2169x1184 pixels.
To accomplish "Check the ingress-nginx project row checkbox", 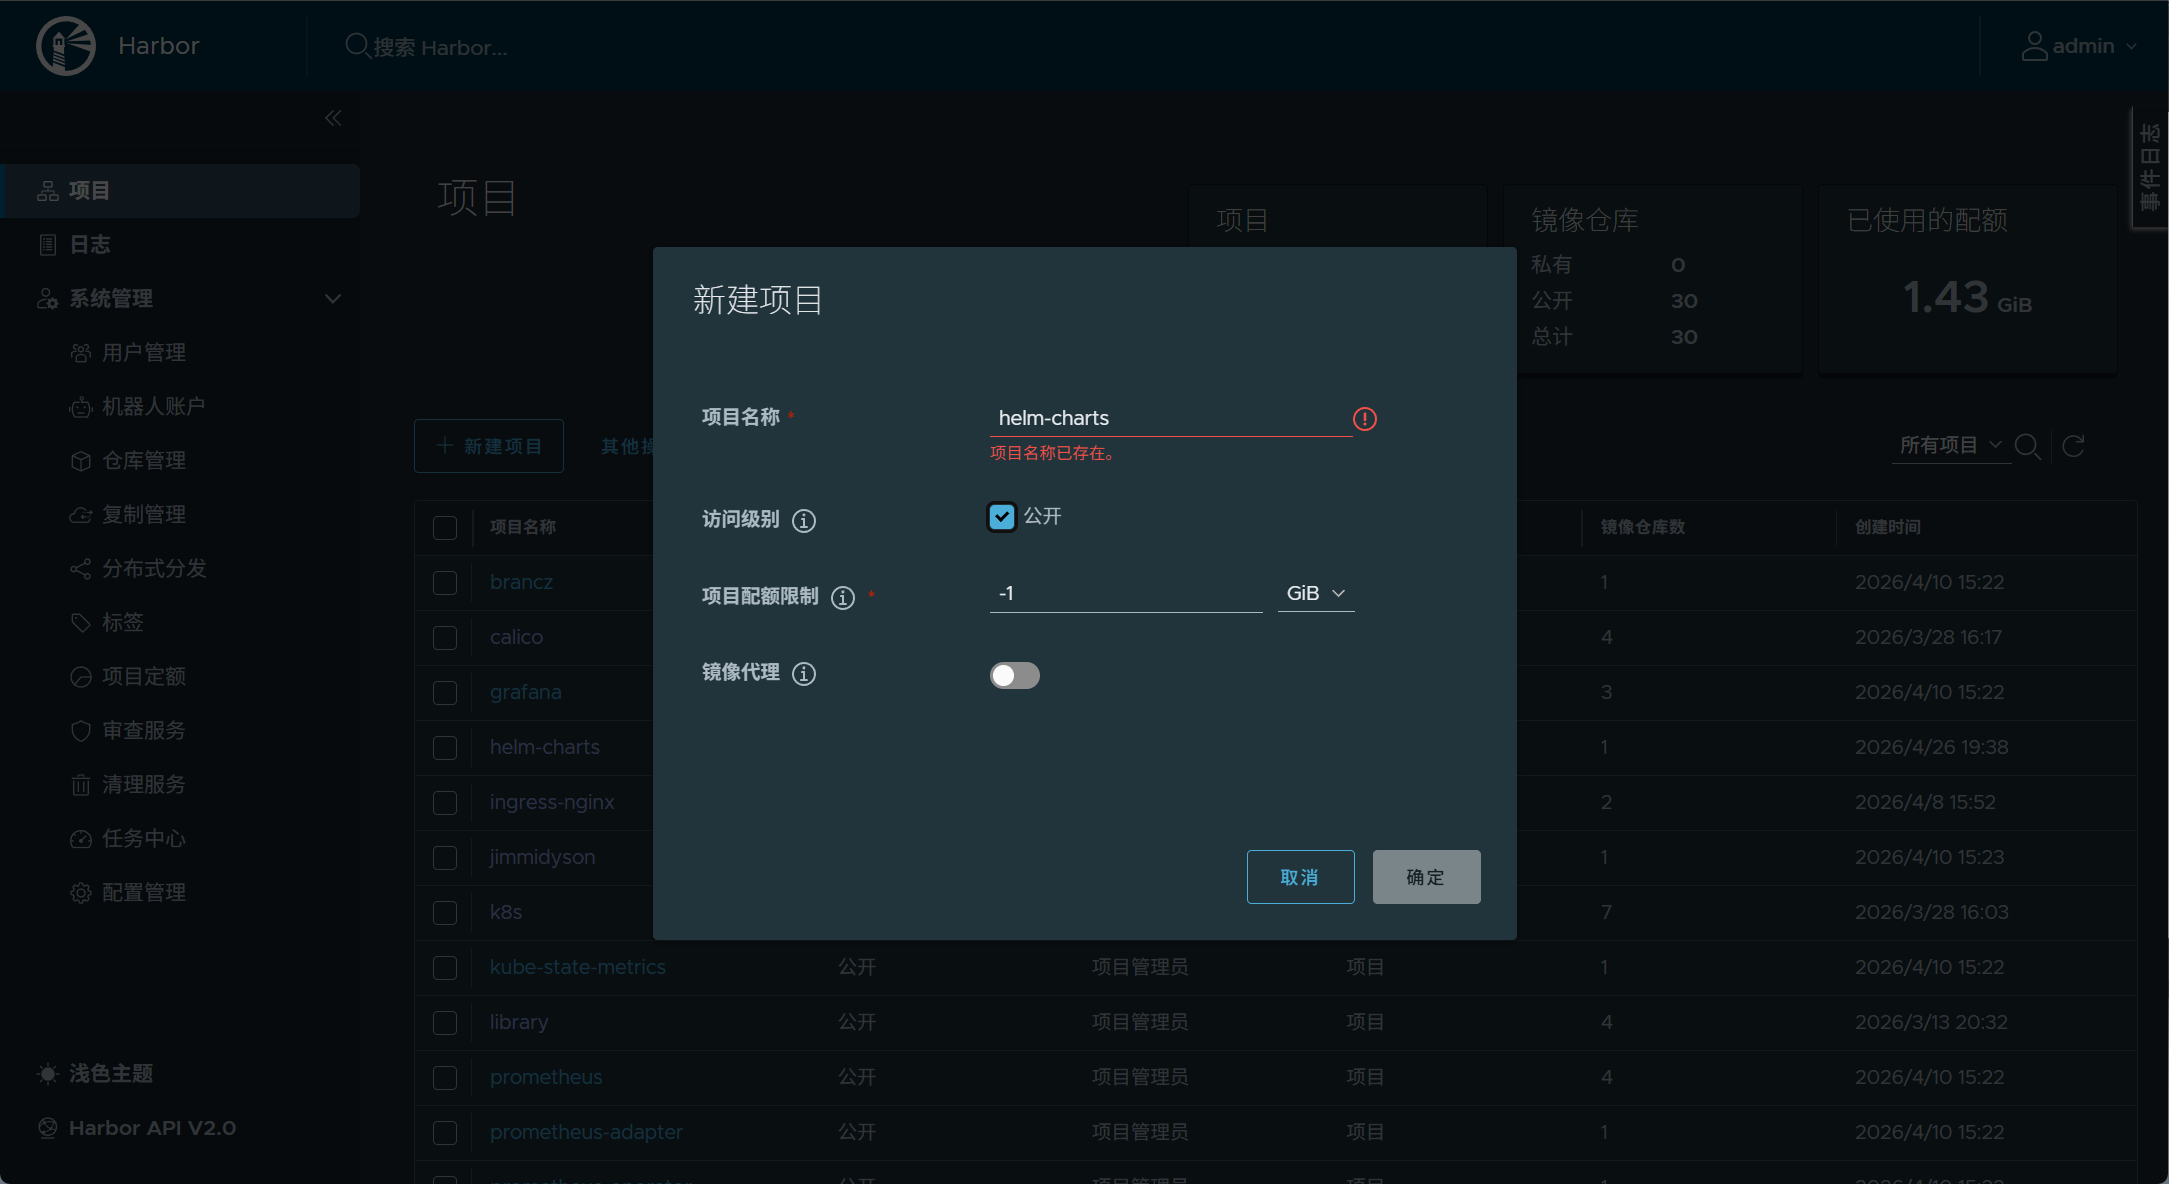I will pyautogui.click(x=445, y=803).
